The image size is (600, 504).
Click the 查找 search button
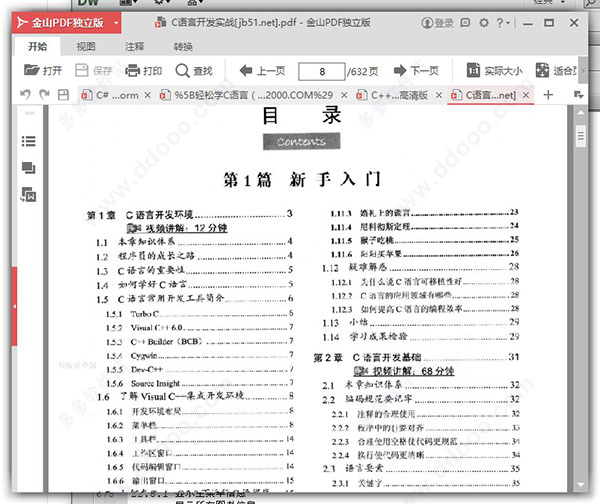pos(194,71)
